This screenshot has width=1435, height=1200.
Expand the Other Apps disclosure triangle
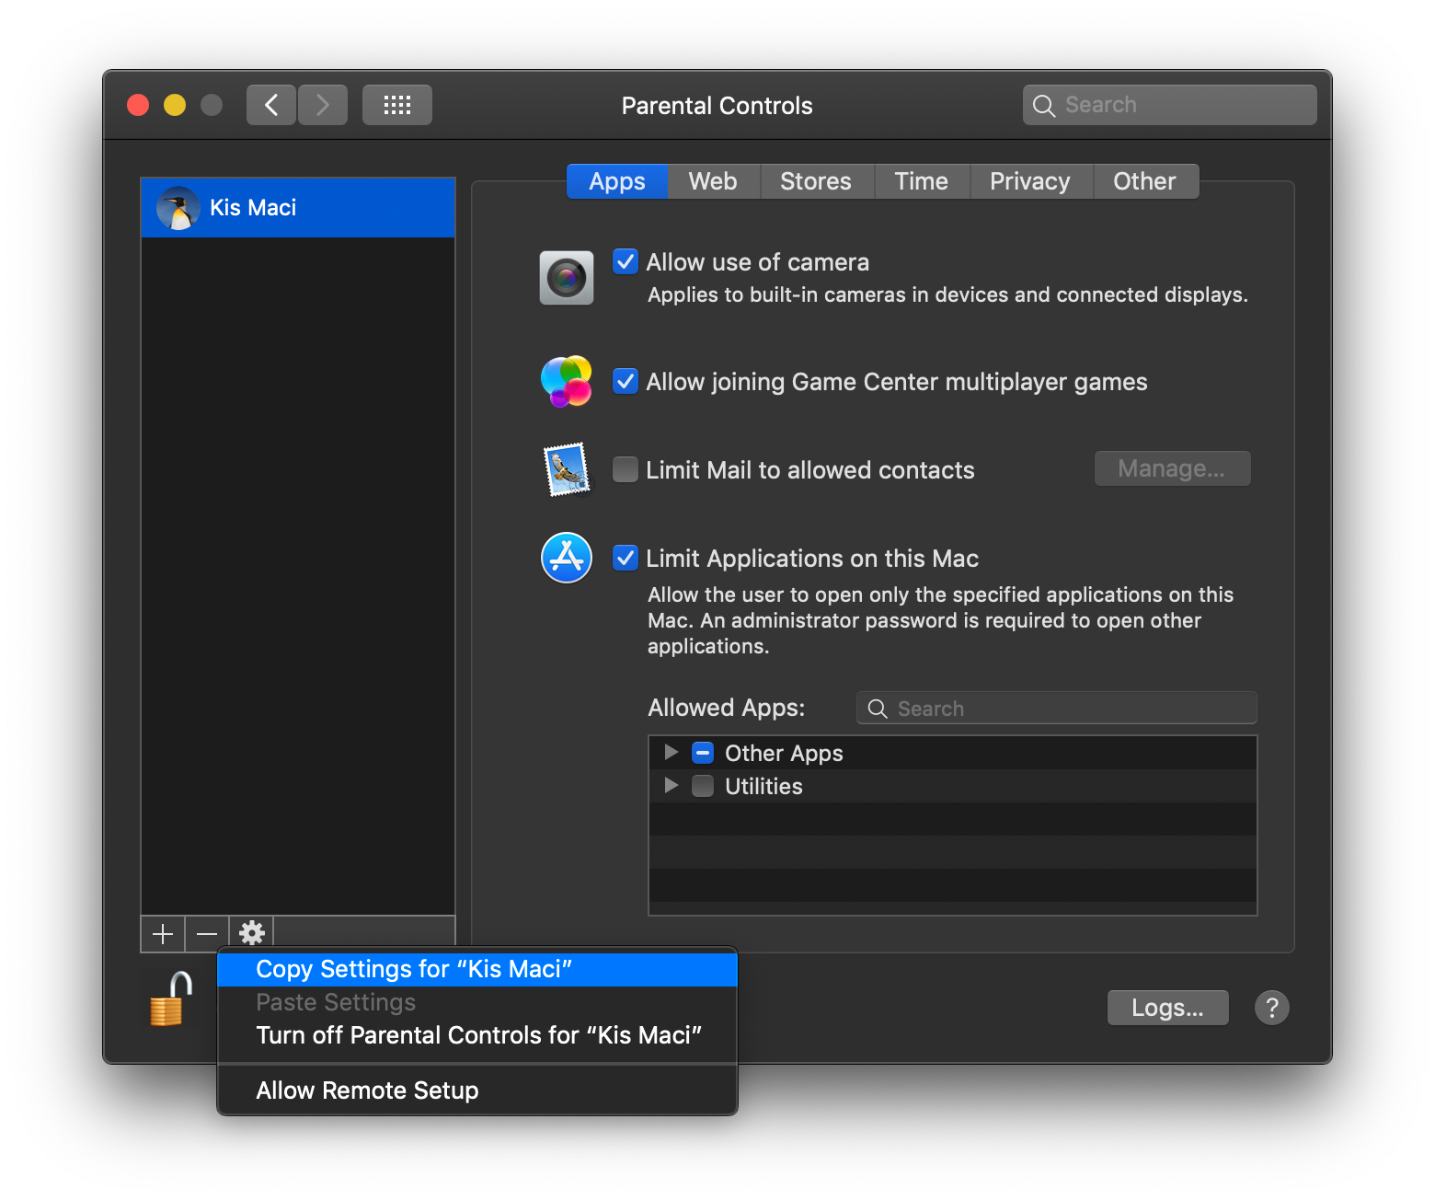coord(671,752)
